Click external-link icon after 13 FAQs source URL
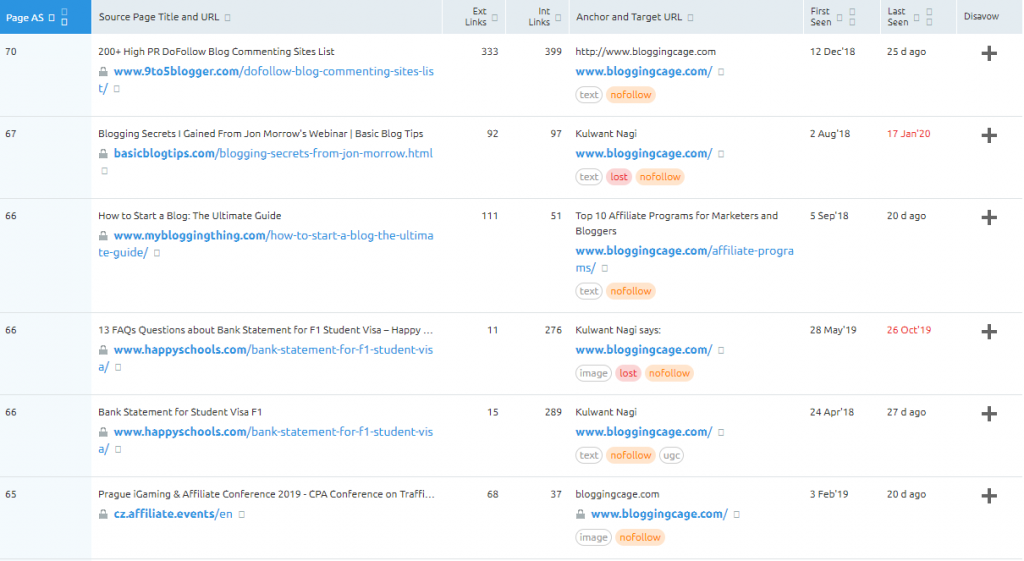The width and height of the screenshot is (1024, 561). click(118, 368)
